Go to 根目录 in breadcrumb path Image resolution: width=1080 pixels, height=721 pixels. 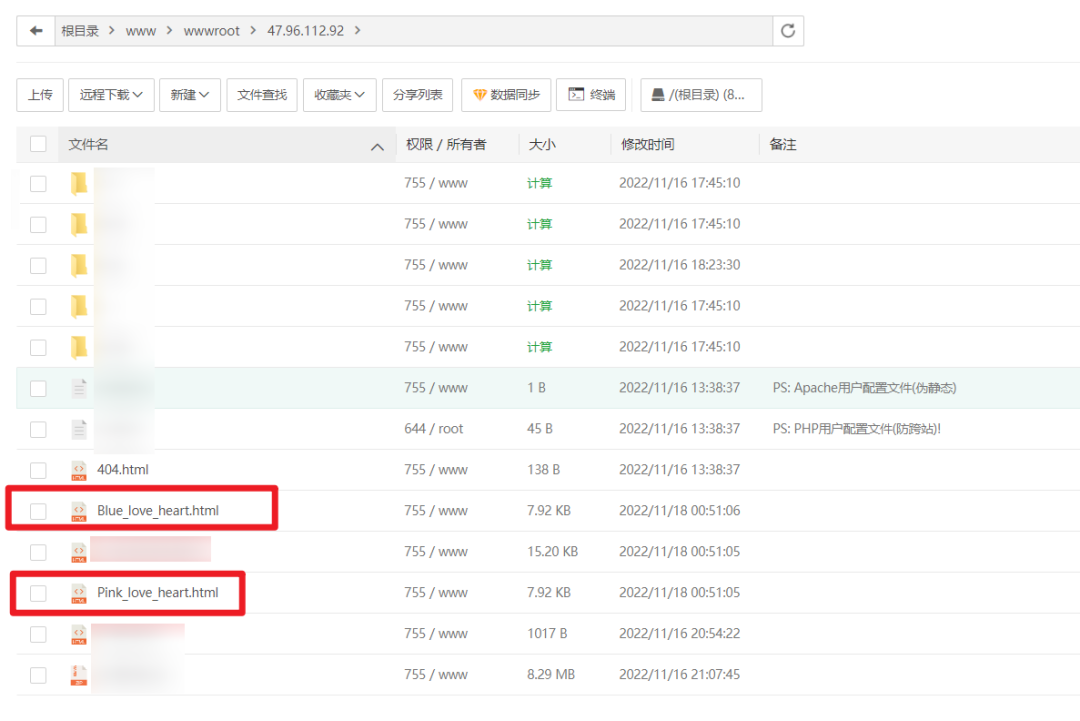pyautogui.click(x=80, y=31)
